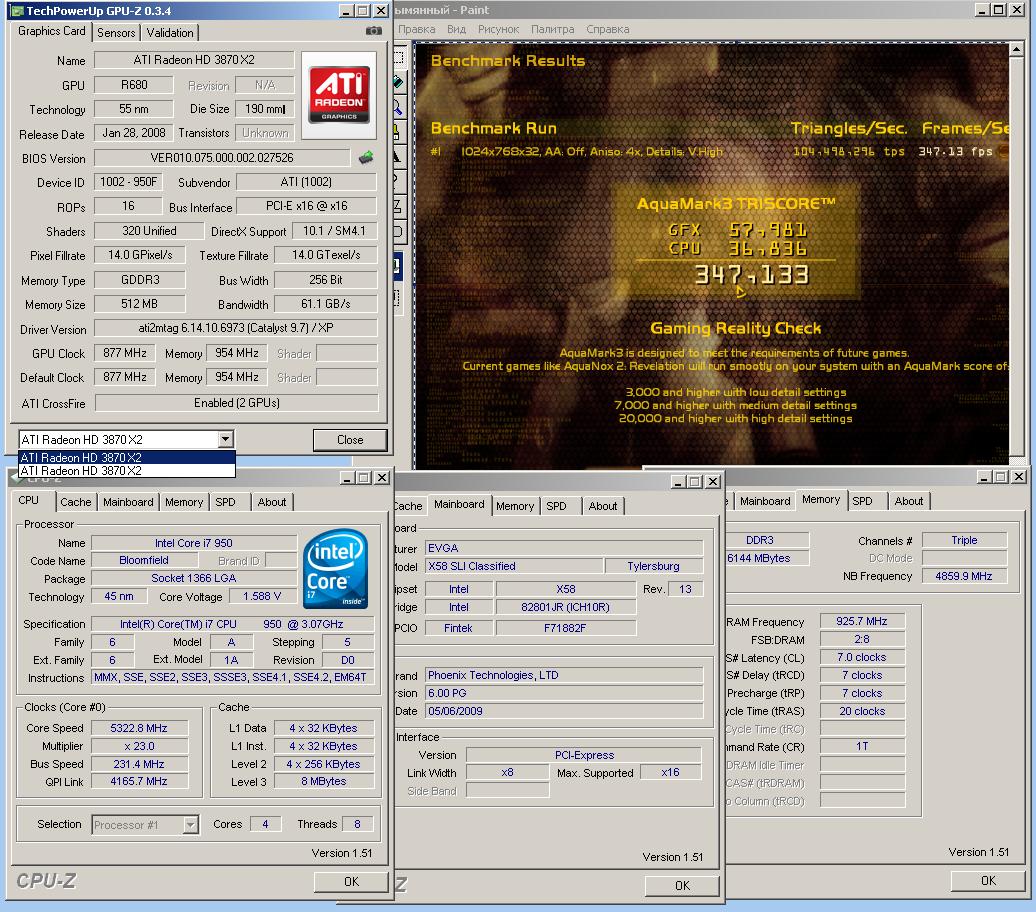Click the Channels # value Triple
The height and width of the screenshot is (912, 1036).
click(x=964, y=540)
